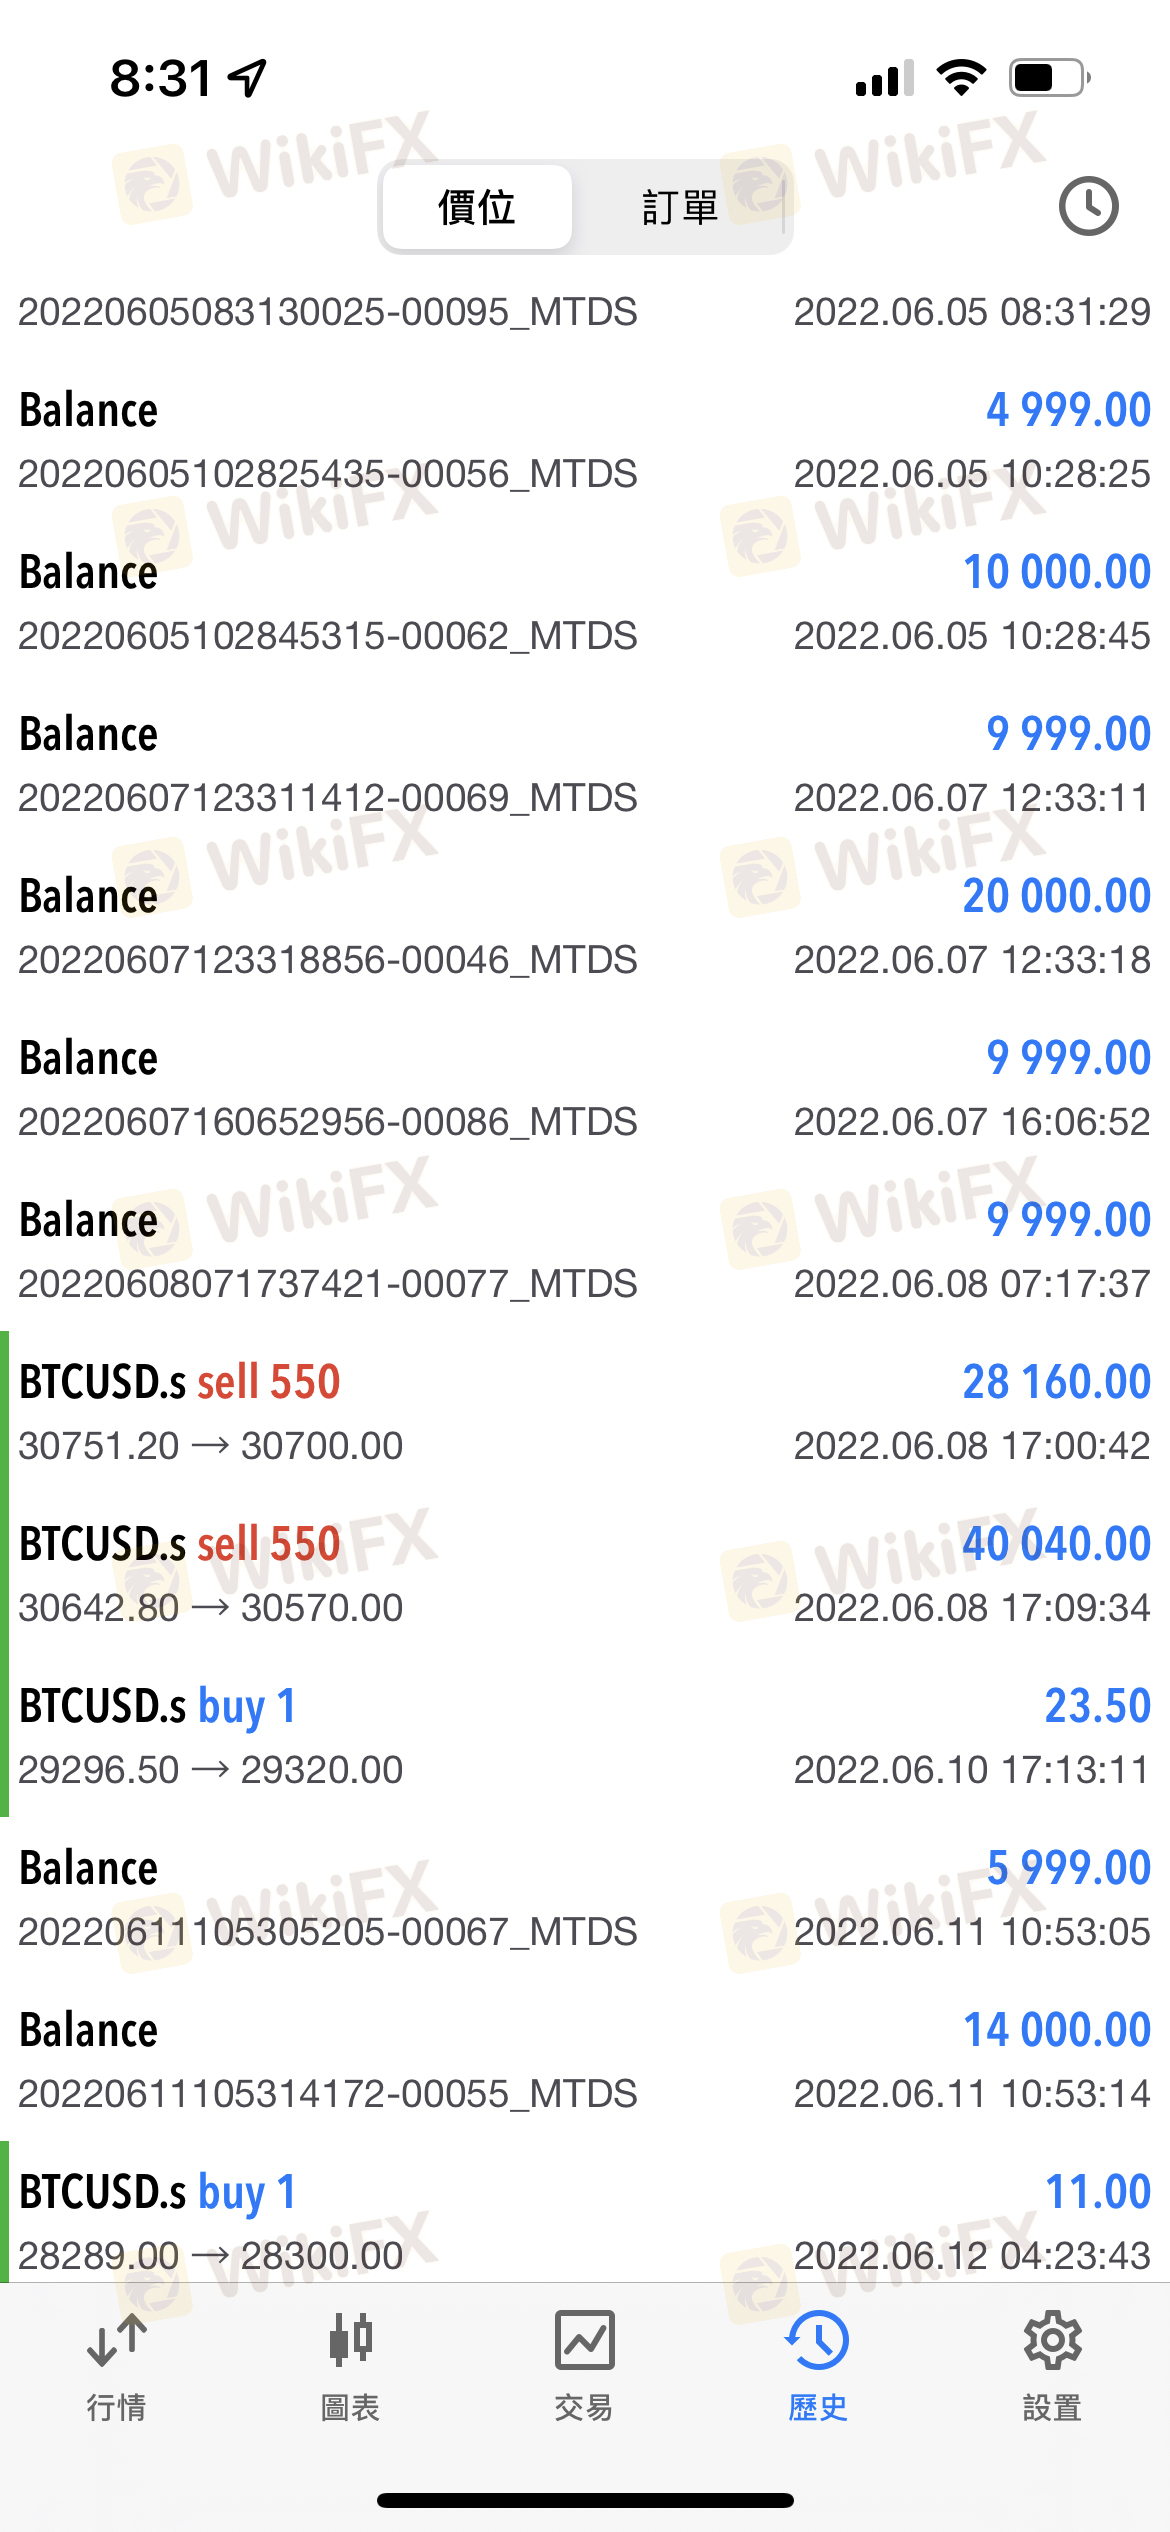Switch to the 訂單 orders segment
Viewport: 1170px width, 2532px height.
coord(680,208)
